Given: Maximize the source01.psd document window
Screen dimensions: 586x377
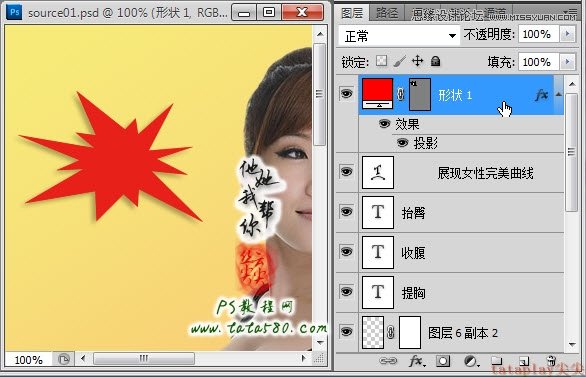Looking at the screenshot, I should click(269, 12).
